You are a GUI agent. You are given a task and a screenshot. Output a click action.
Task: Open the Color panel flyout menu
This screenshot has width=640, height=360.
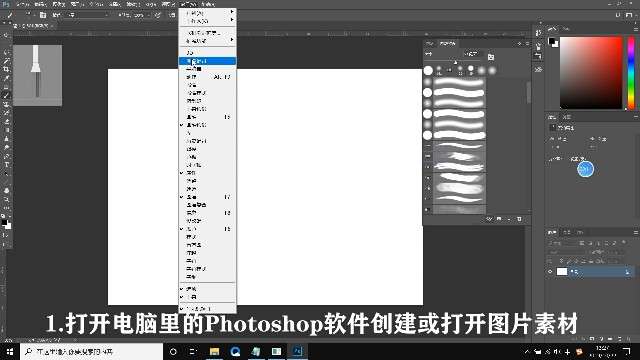pyautogui.click(x=636, y=29)
